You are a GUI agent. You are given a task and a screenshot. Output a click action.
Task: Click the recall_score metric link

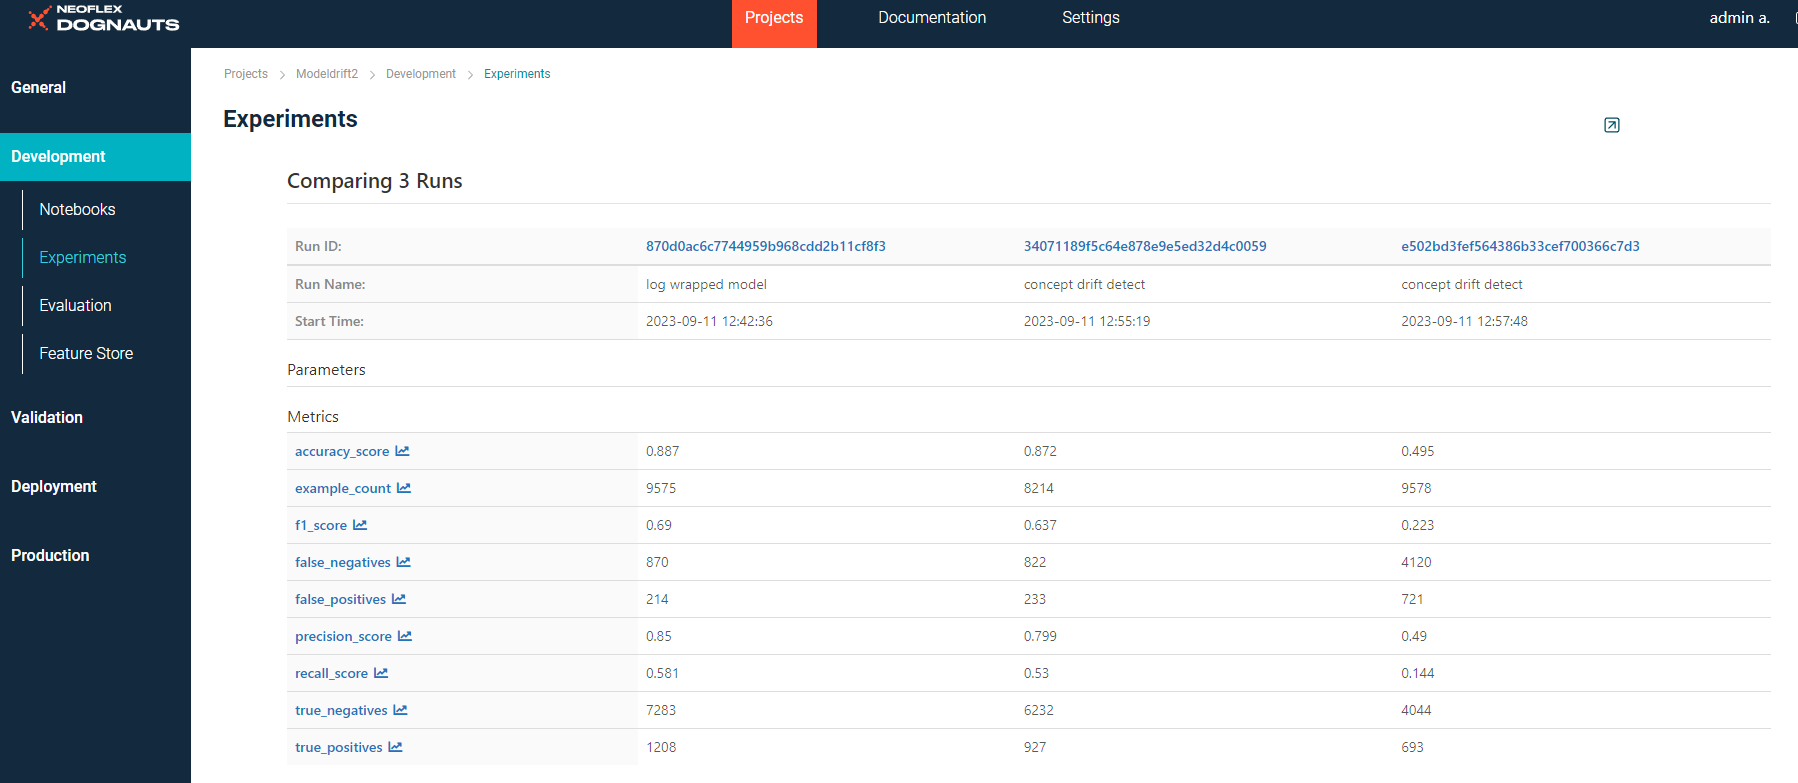[331, 673]
